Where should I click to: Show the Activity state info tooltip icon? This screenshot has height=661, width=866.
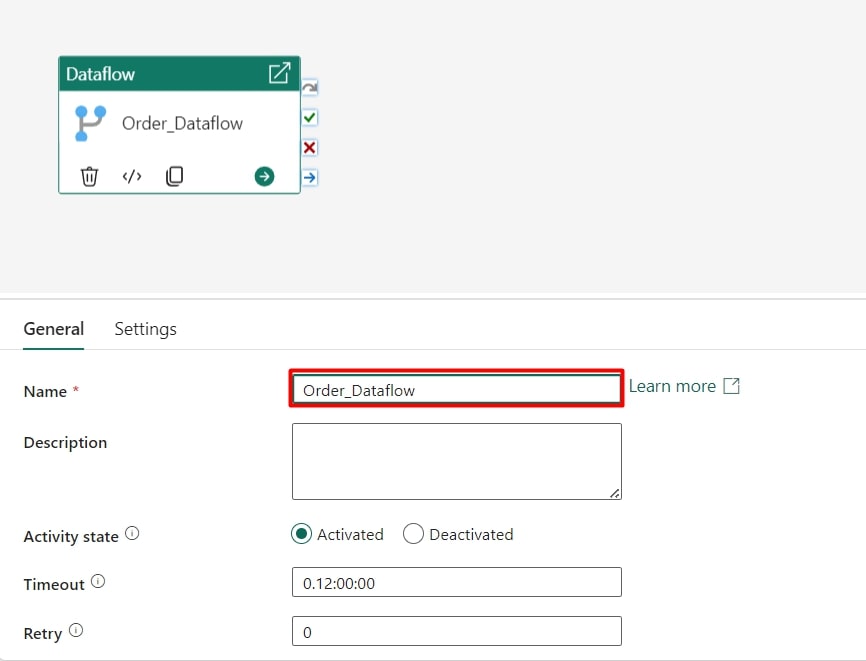[132, 534]
